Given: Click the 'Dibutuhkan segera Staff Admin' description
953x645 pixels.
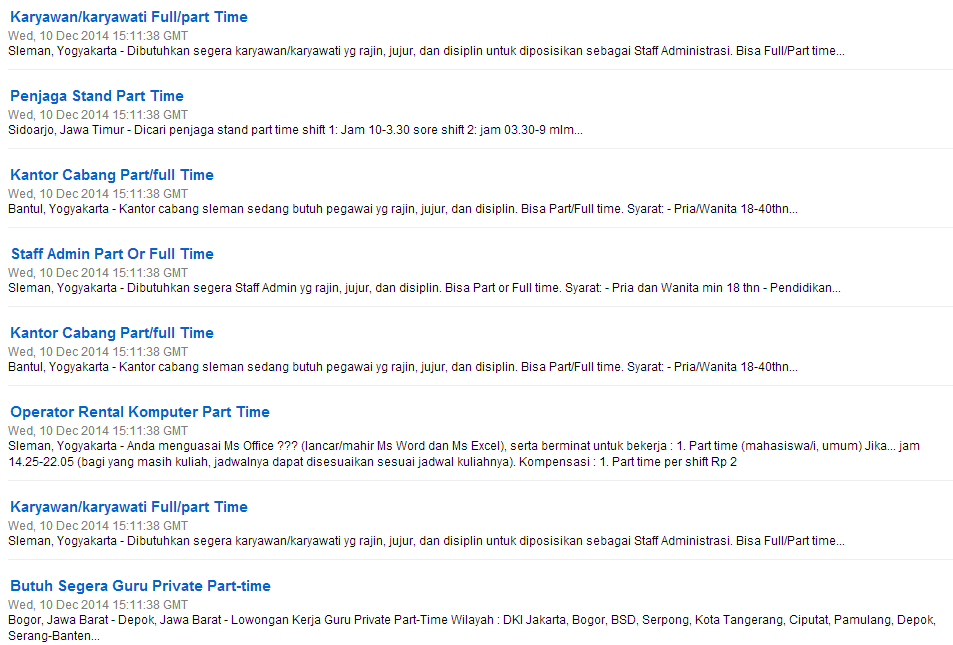Looking at the screenshot, I should (424, 288).
